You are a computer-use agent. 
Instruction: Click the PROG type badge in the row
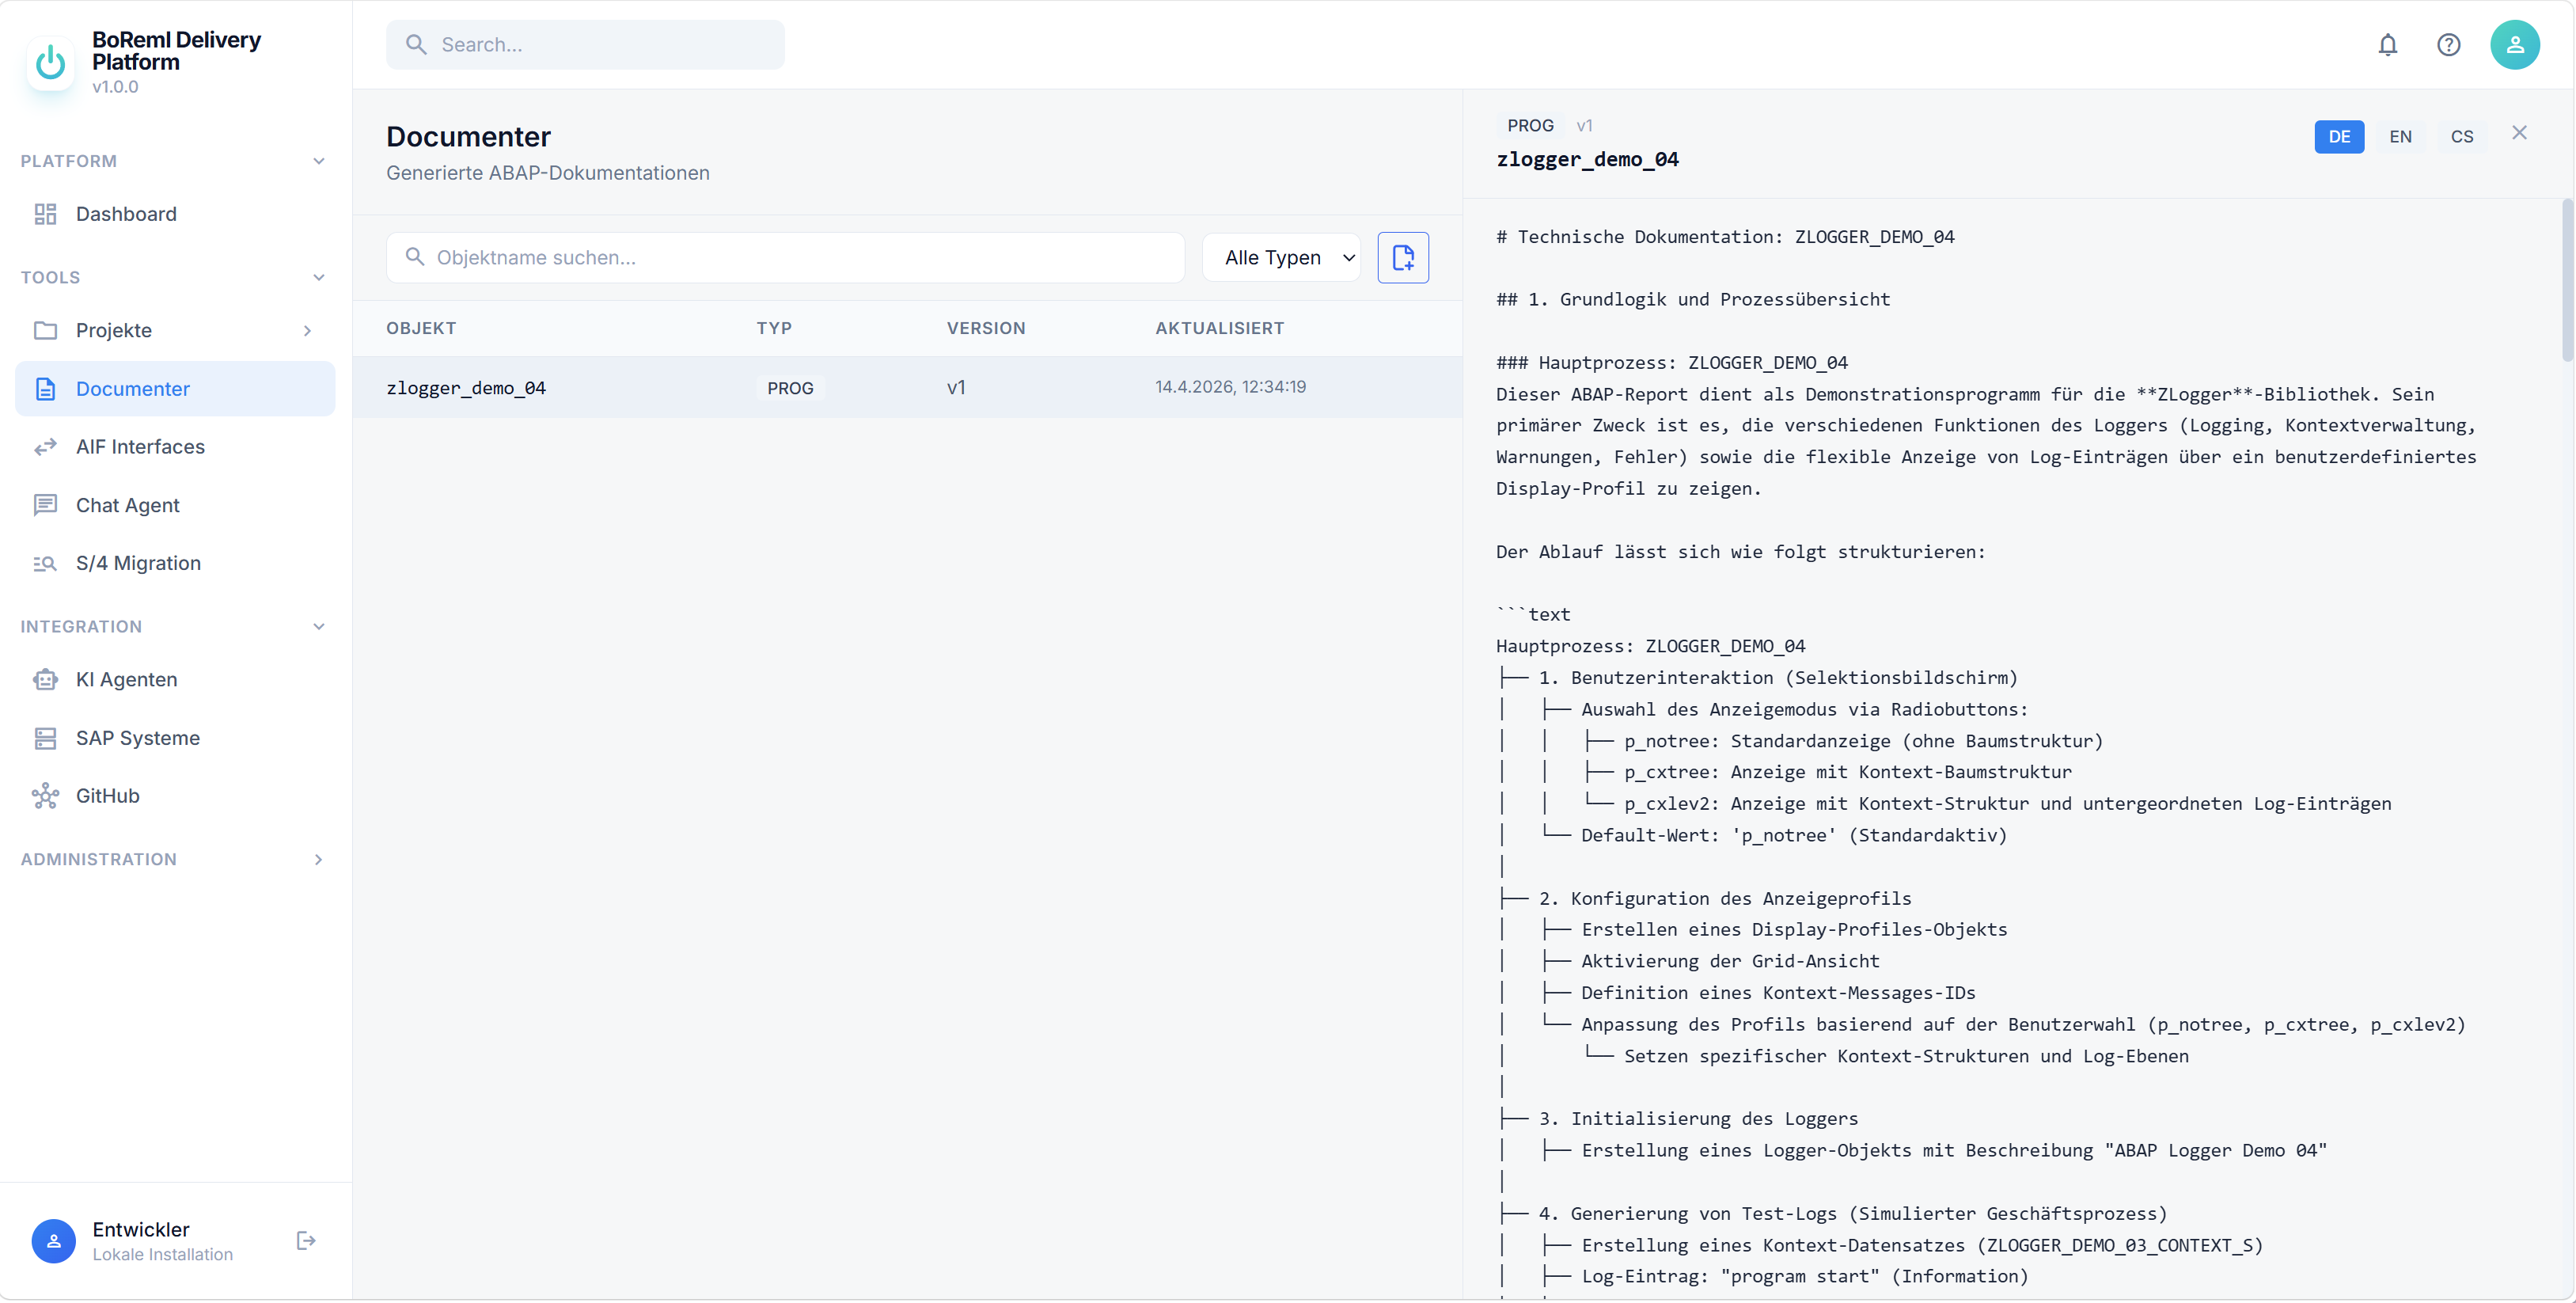pyautogui.click(x=790, y=388)
